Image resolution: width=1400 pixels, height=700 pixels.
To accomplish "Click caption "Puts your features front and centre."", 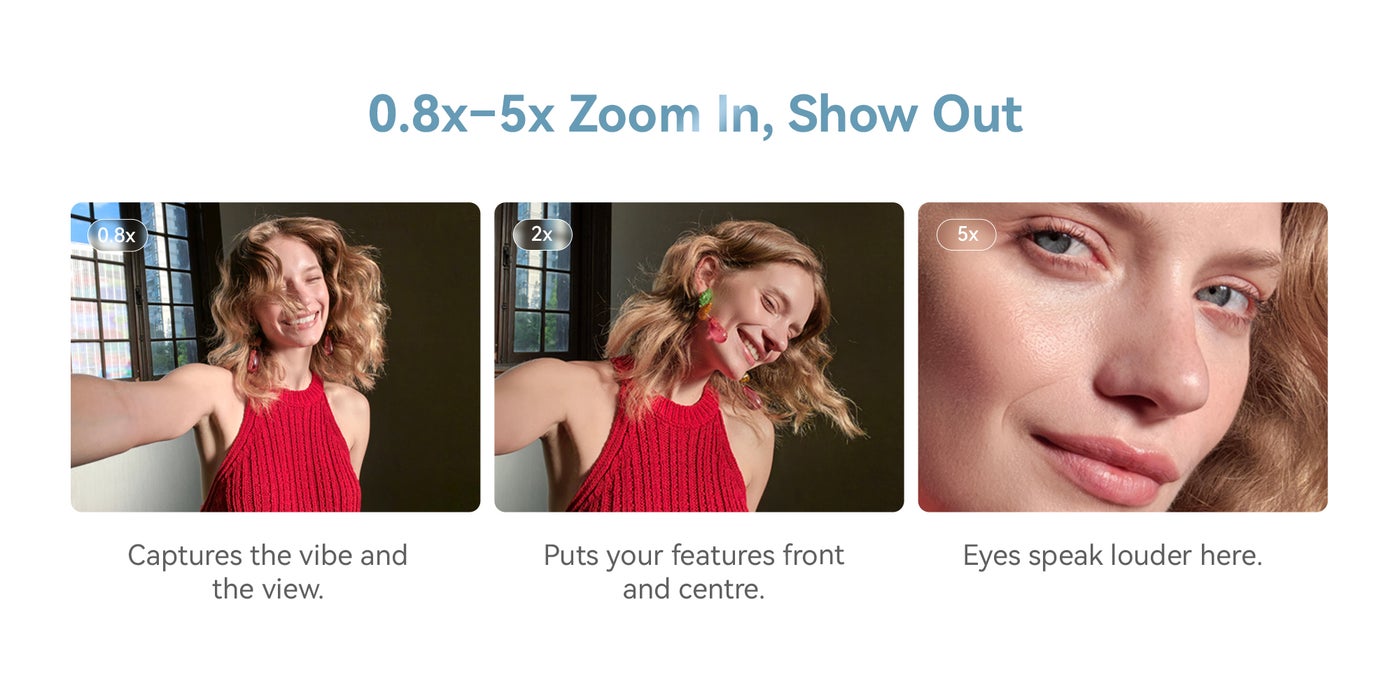I will click(x=694, y=572).
